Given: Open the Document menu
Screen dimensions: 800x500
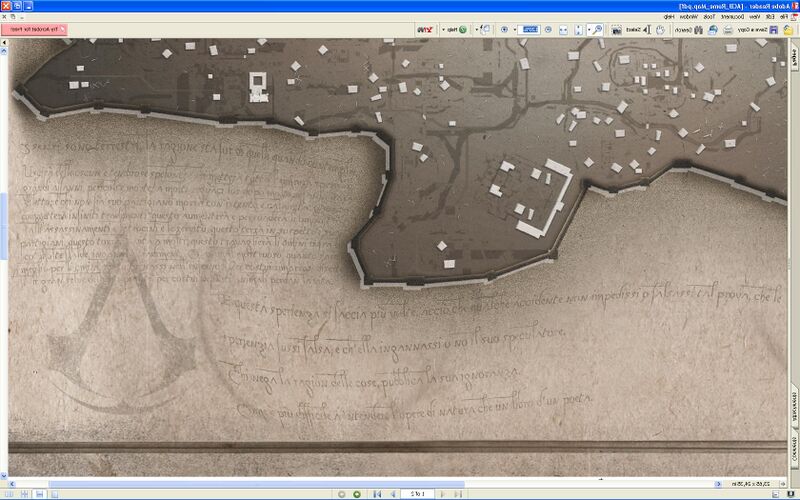Looking at the screenshot, I should [x=732, y=17].
